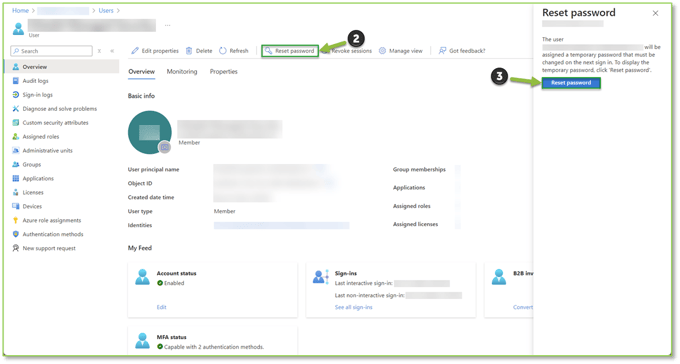The width and height of the screenshot is (680, 364).
Task: Click Edit properties in the toolbar
Action: [155, 51]
